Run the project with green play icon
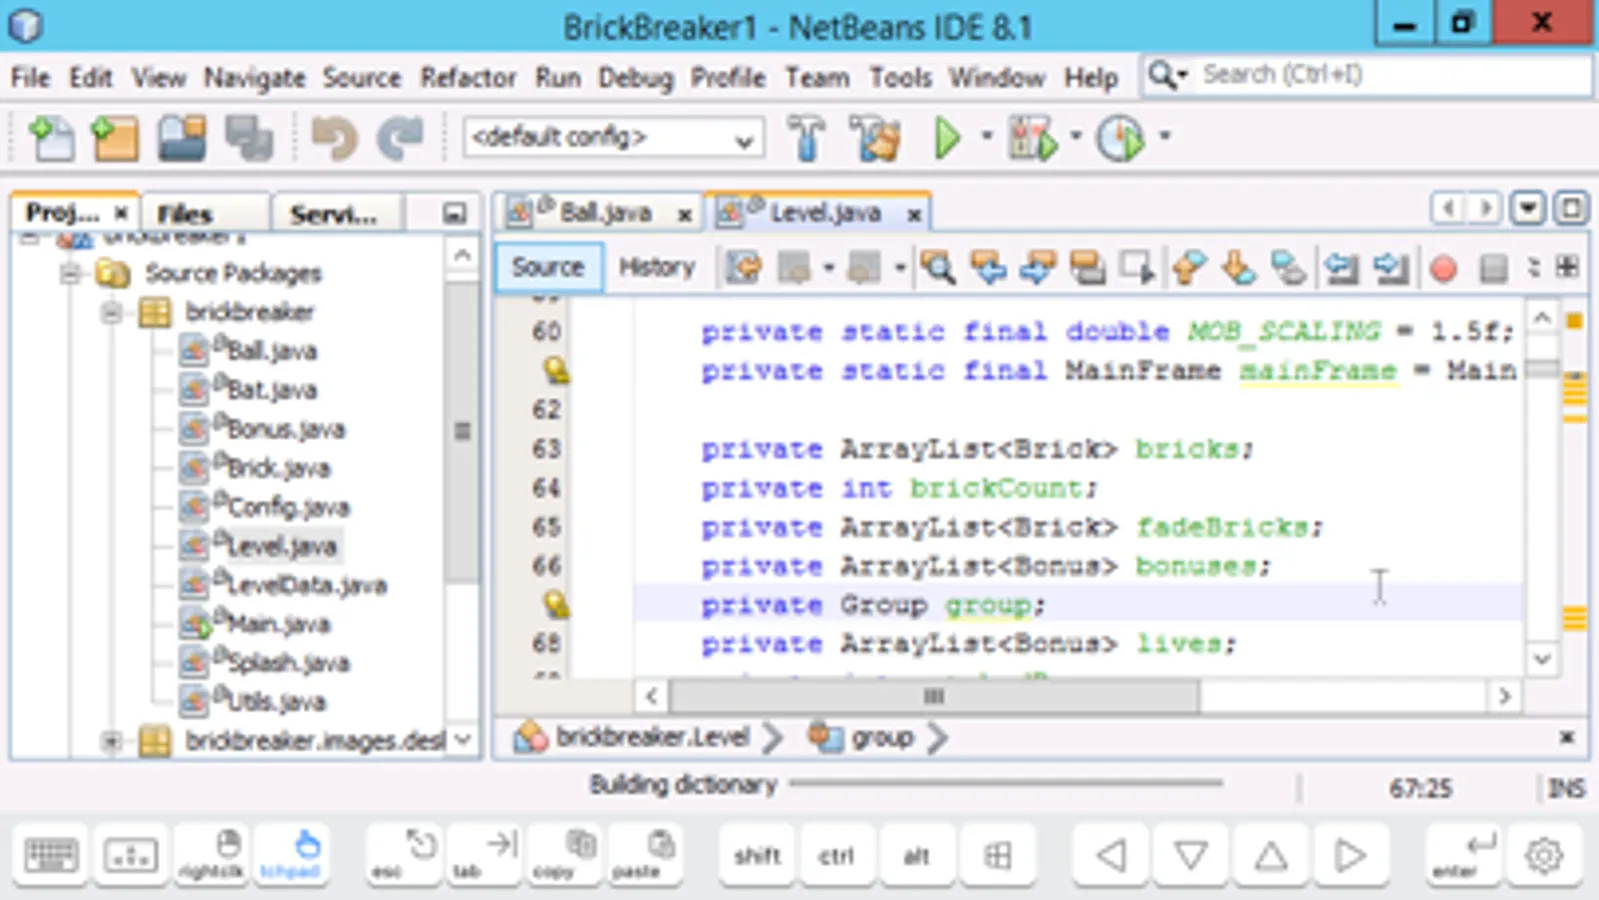This screenshot has width=1599, height=900. [946, 137]
